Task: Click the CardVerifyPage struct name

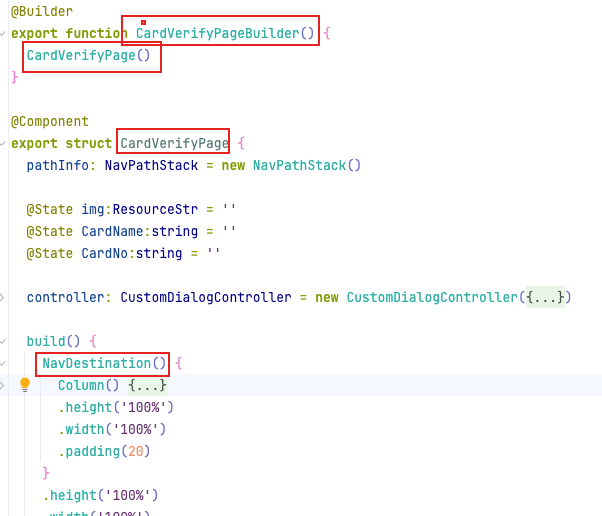Action: [x=174, y=144]
